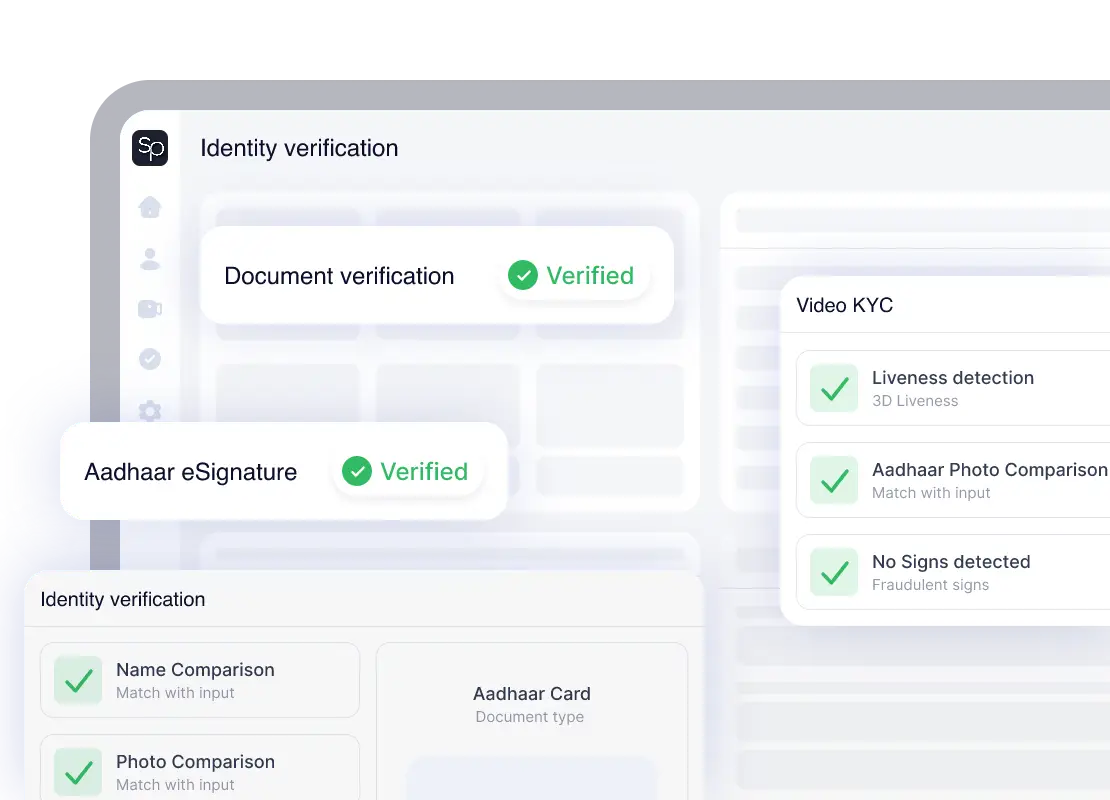The image size is (1110, 800).
Task: Click the No Signs detected checkmark tile
Action: [x=834, y=572]
